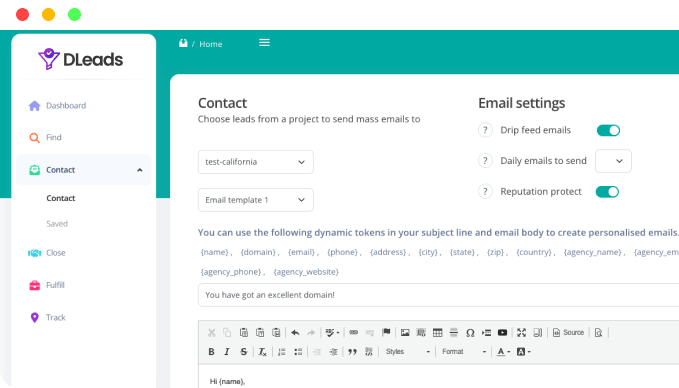Open the Daily emails to send dropdown
The image size is (679, 388).
pos(613,161)
